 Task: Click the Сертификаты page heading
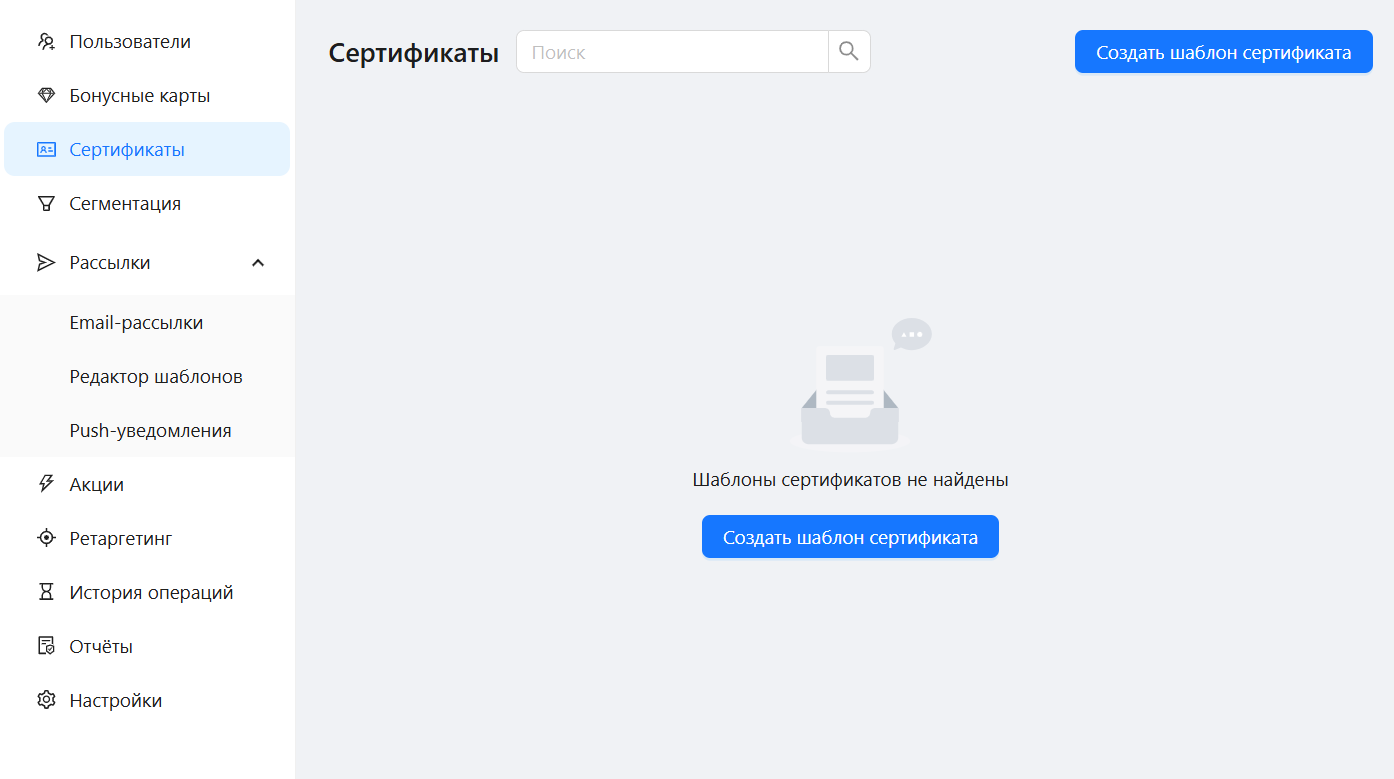[414, 53]
